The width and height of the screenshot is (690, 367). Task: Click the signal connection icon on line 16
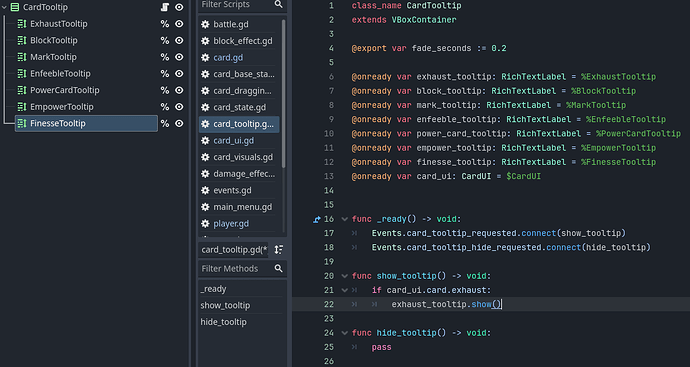[x=316, y=219]
